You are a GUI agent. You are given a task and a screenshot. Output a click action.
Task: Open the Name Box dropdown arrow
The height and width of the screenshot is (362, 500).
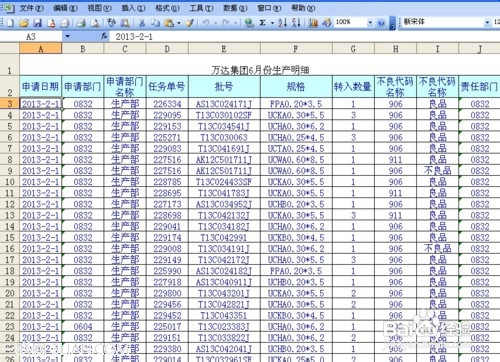(67, 36)
